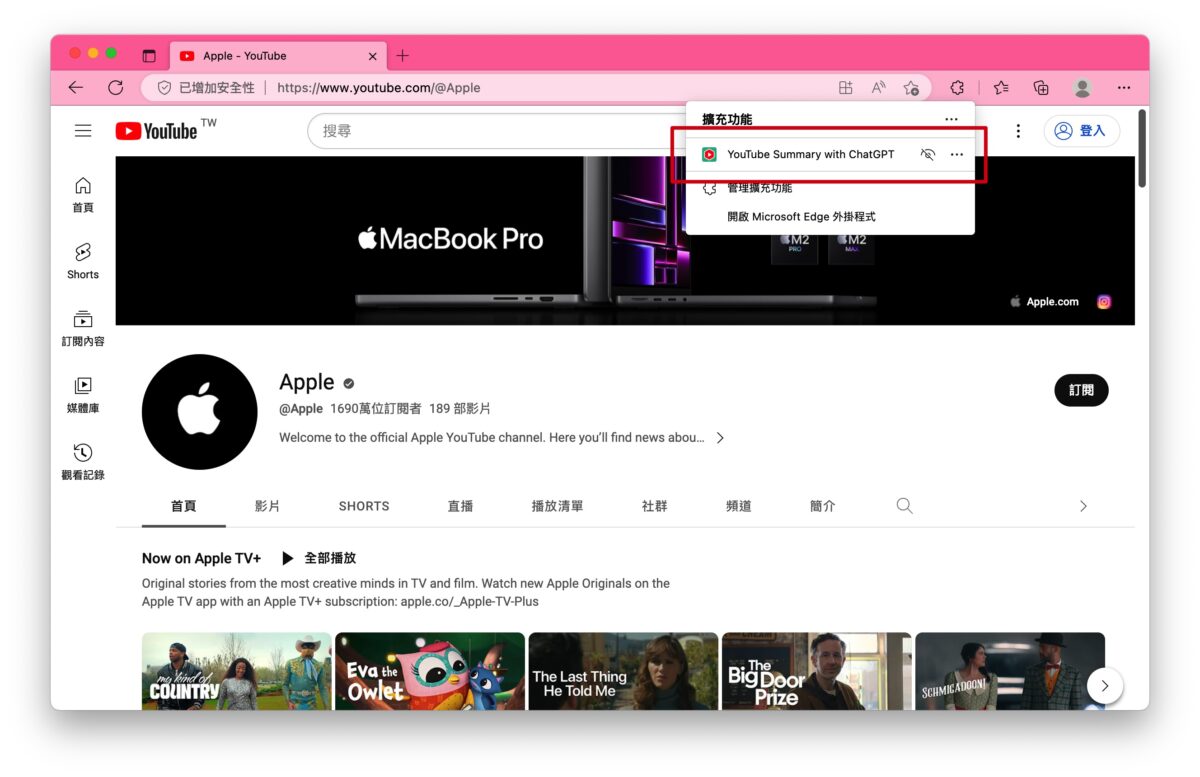Viewport: 1200px width, 777px height.
Task: Open a new tab with plus button
Action: pyautogui.click(x=402, y=56)
